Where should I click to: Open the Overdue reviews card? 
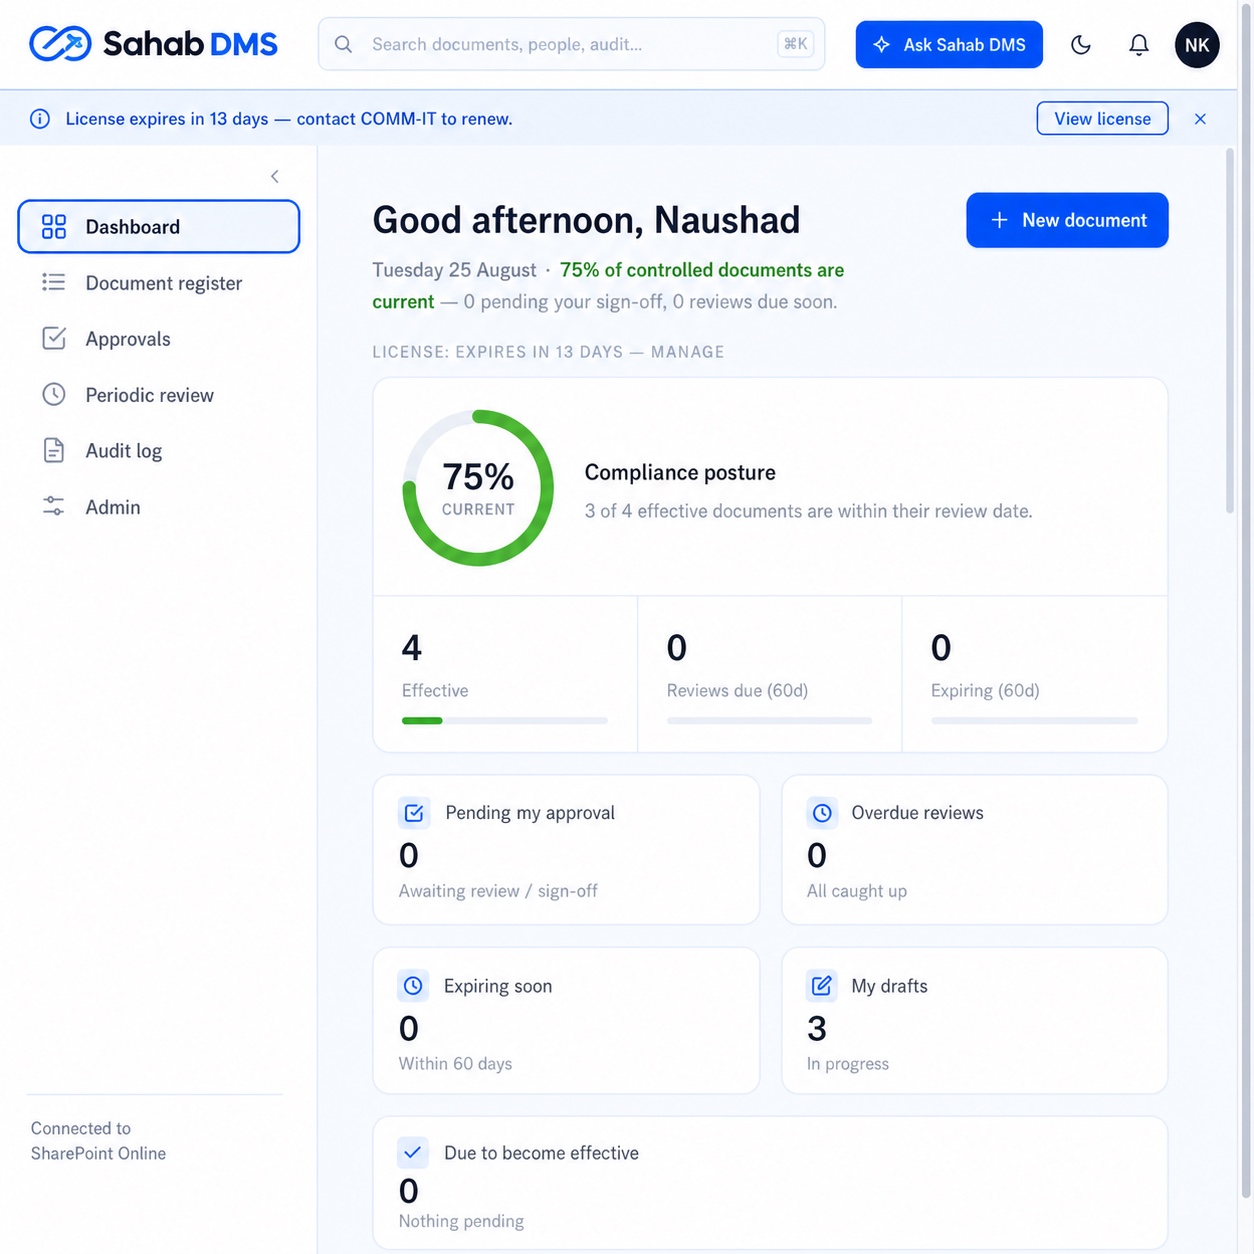(975, 850)
